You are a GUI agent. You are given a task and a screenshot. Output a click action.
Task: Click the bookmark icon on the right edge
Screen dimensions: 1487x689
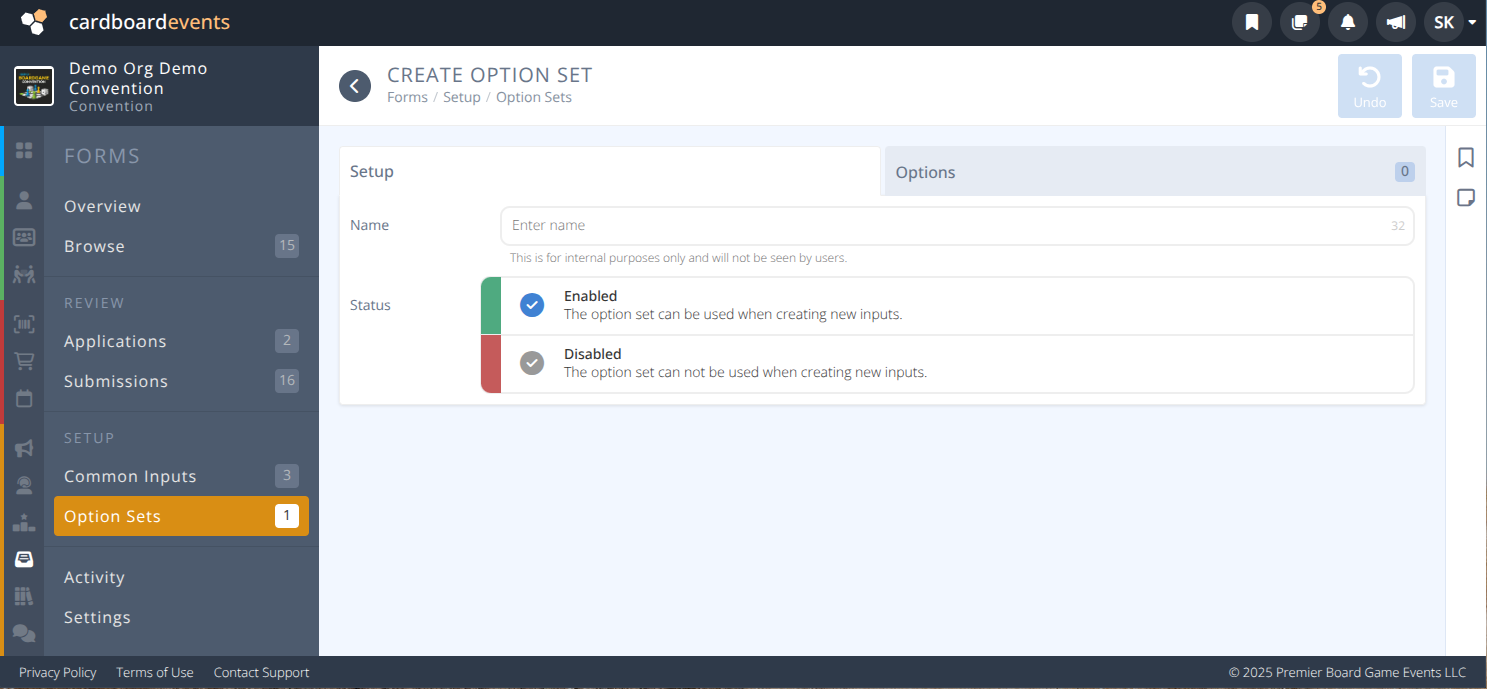point(1466,157)
